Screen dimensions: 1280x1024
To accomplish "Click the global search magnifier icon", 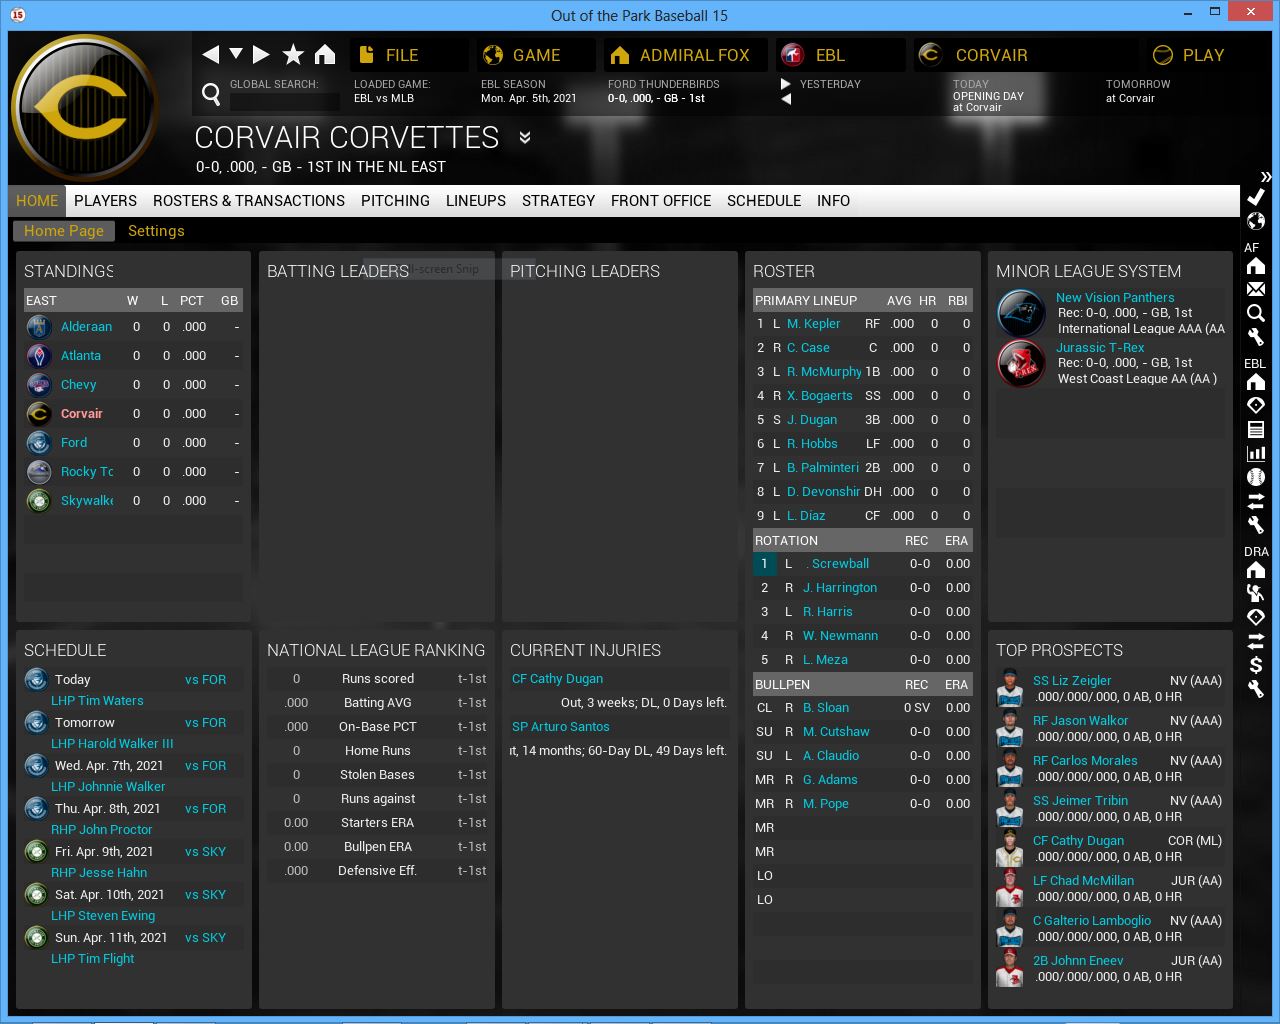I will (211, 94).
